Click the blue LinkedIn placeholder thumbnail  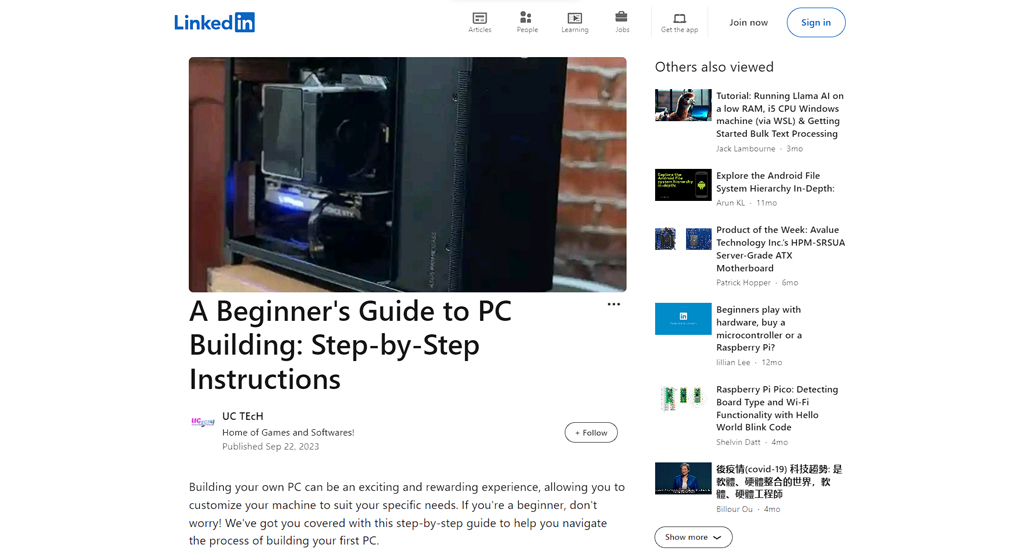point(682,319)
